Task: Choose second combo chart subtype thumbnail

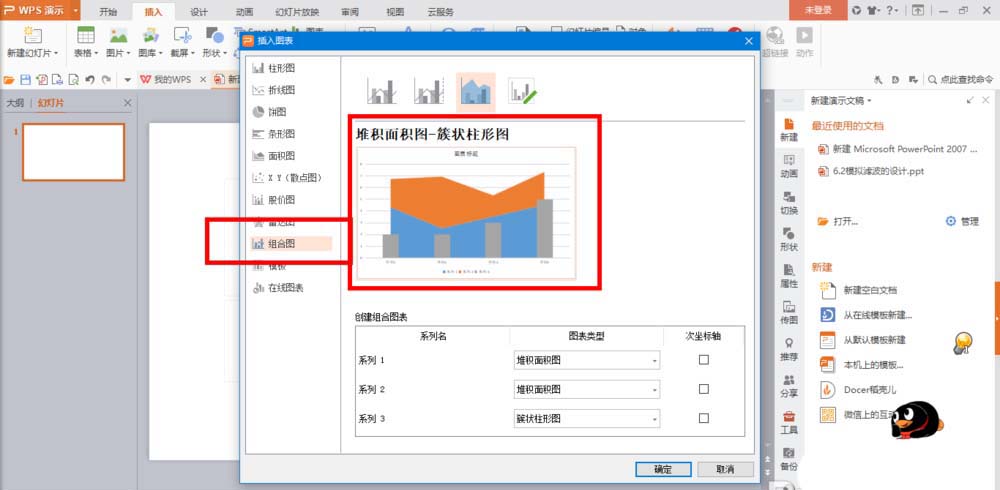Action: pos(429,91)
